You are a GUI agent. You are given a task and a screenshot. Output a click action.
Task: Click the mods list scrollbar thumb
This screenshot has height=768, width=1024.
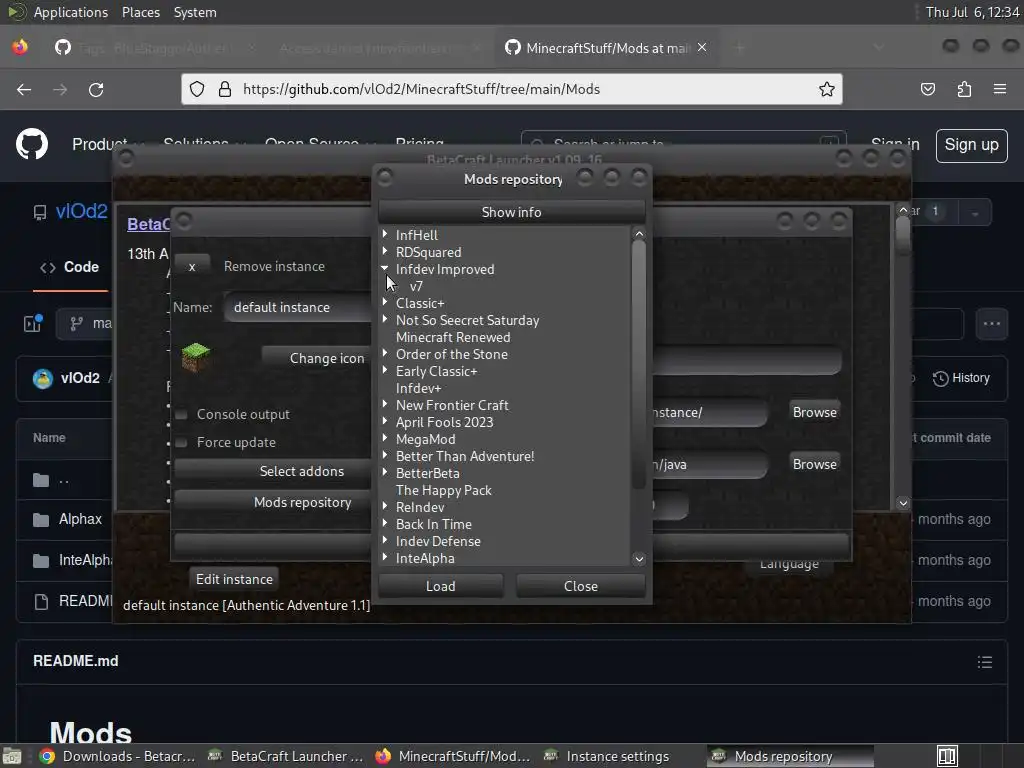tap(639, 366)
